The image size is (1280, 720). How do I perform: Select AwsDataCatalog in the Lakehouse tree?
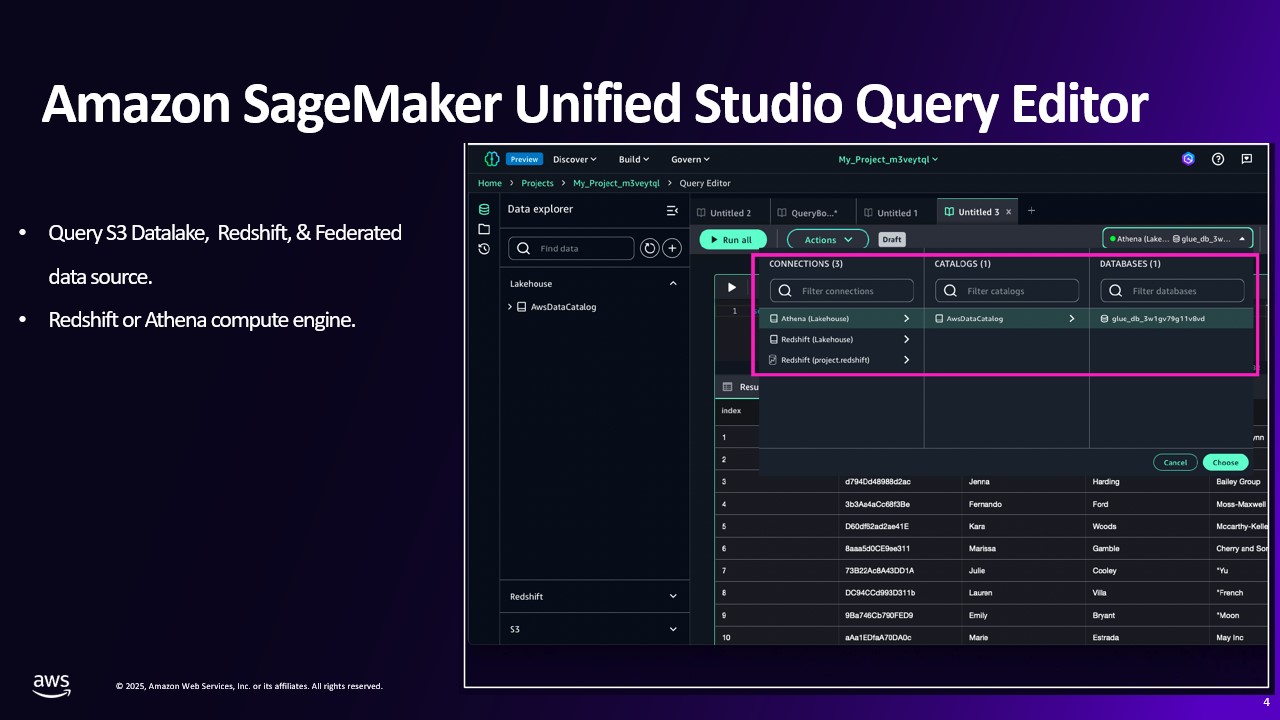(563, 307)
